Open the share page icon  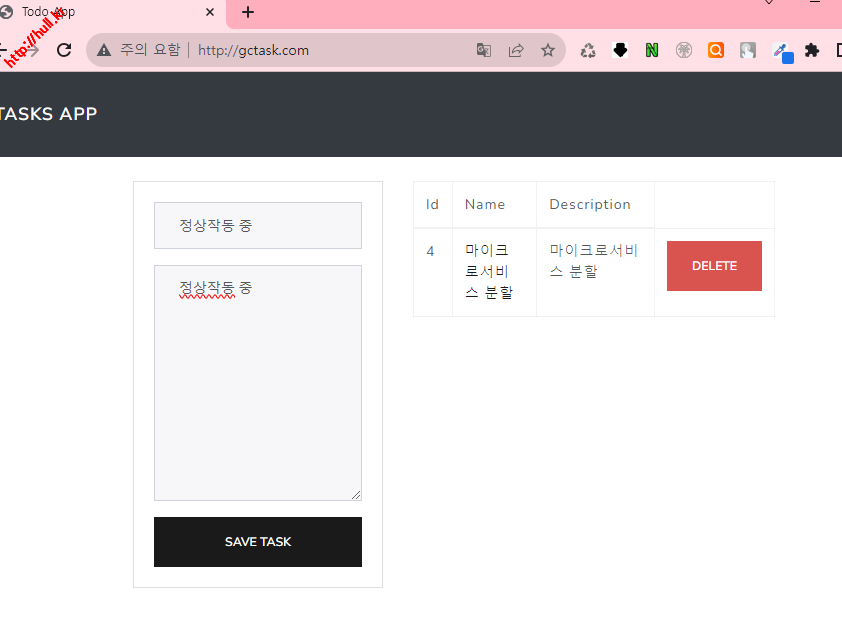(516, 50)
